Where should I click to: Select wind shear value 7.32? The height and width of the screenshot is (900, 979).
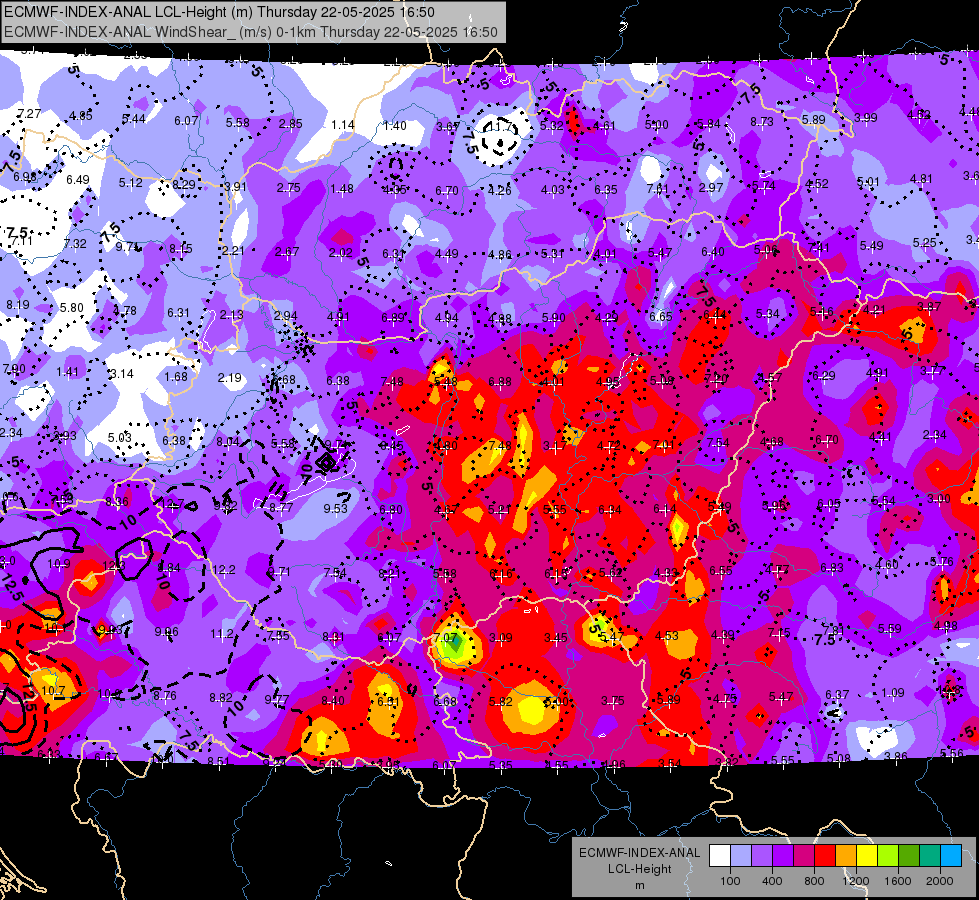pos(75,244)
